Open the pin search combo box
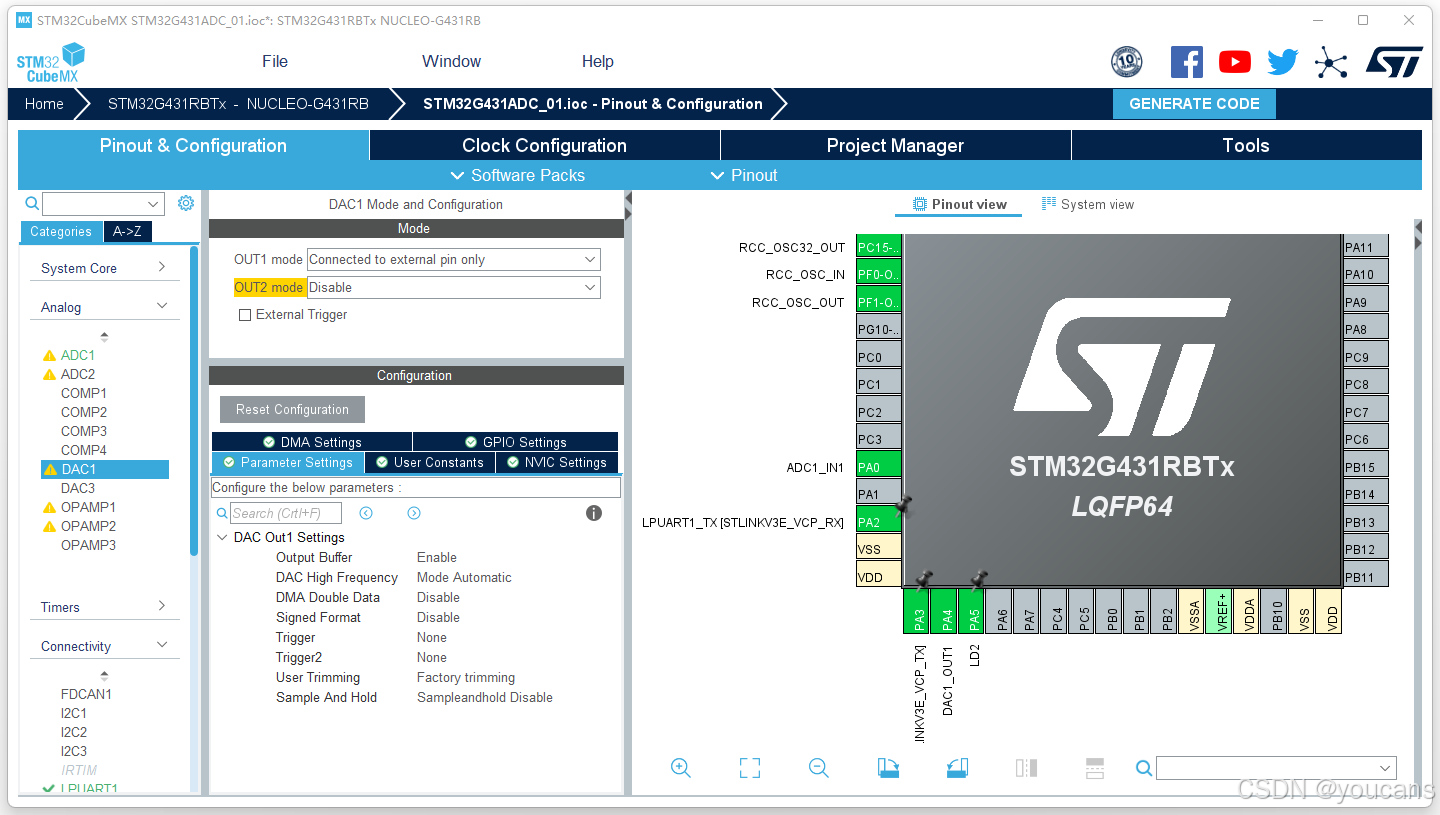The height and width of the screenshot is (815, 1440). pos(1276,768)
